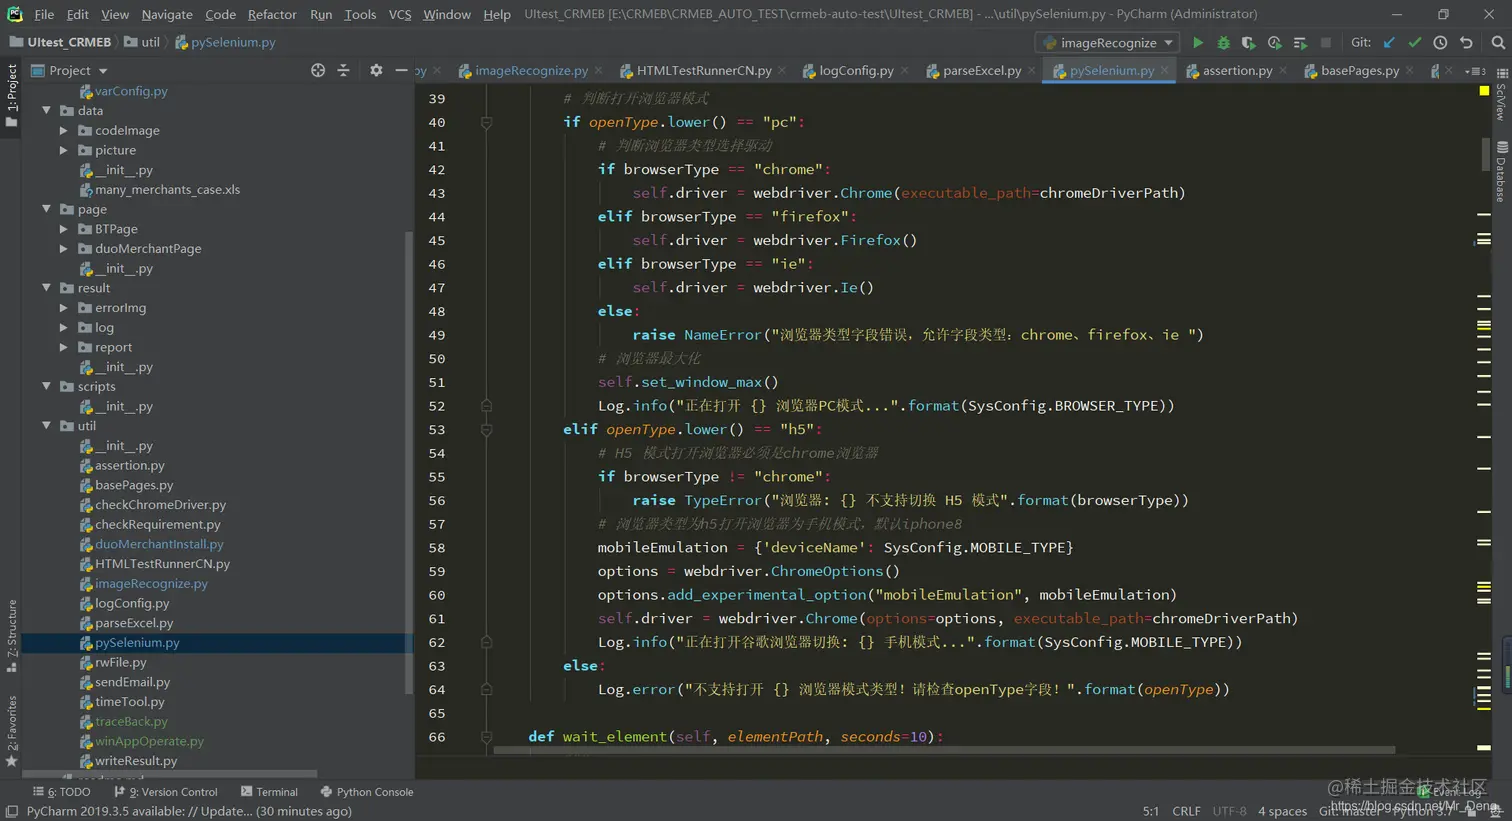The height and width of the screenshot is (821, 1512).
Task: Collapse all in the Project panel
Action: pyautogui.click(x=343, y=70)
